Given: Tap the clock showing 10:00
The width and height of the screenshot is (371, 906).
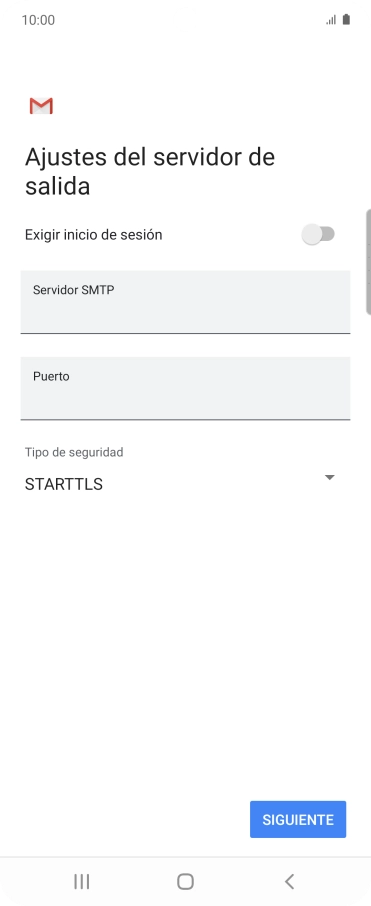Looking at the screenshot, I should [38, 20].
